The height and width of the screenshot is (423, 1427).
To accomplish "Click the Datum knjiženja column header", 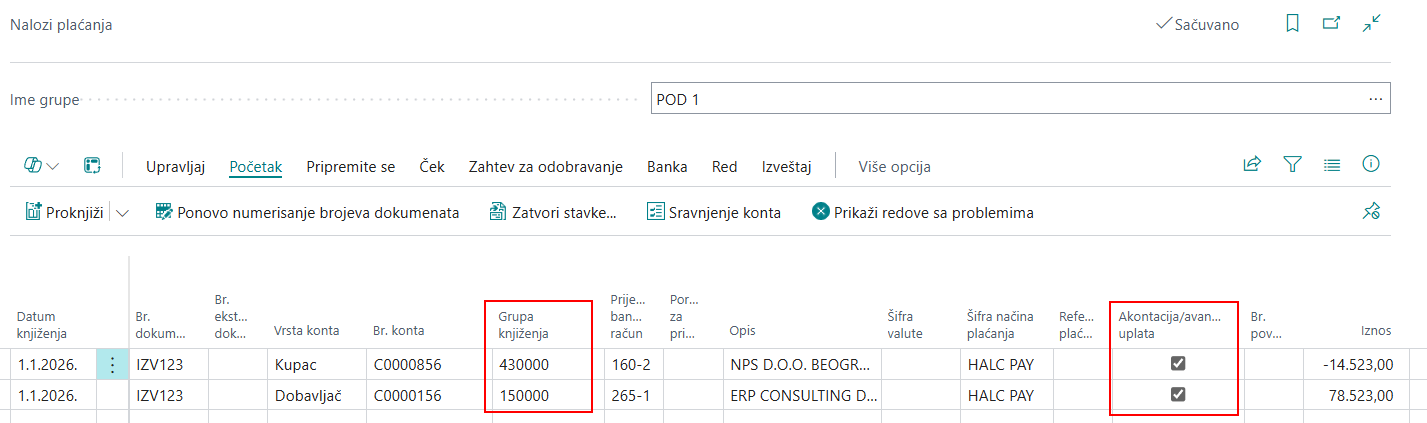I will click(44, 324).
